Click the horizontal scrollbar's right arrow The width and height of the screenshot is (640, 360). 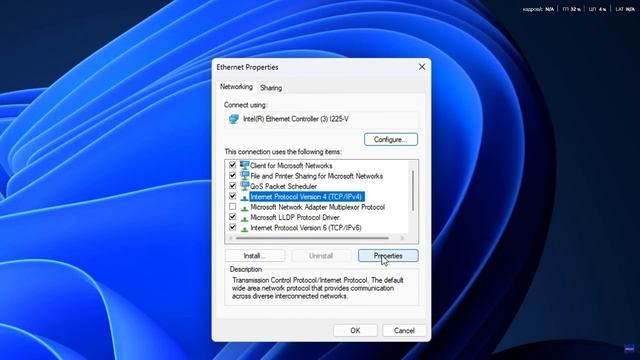[x=402, y=238]
